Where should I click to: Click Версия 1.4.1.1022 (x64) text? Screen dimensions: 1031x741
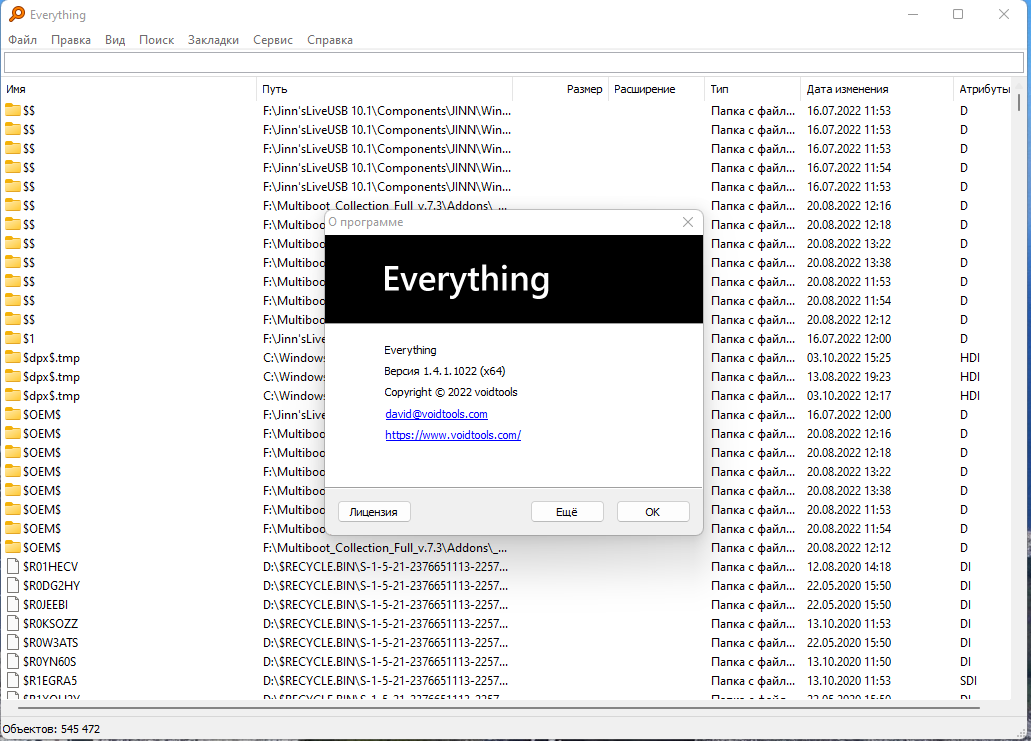click(444, 371)
